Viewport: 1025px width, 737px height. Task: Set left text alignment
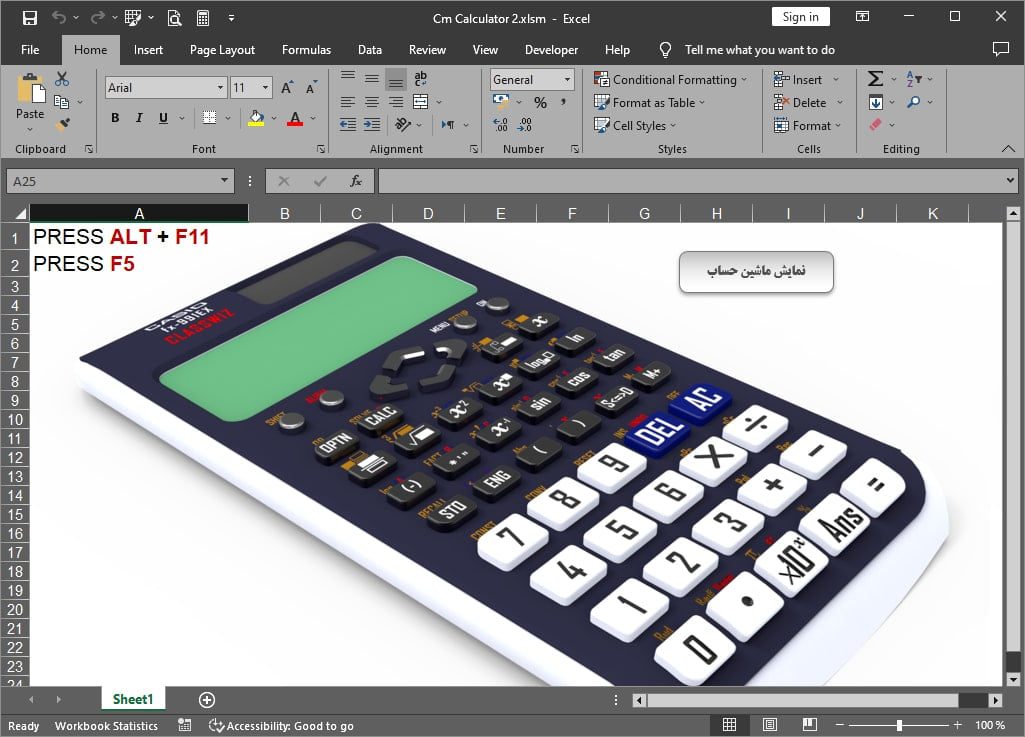coord(348,102)
